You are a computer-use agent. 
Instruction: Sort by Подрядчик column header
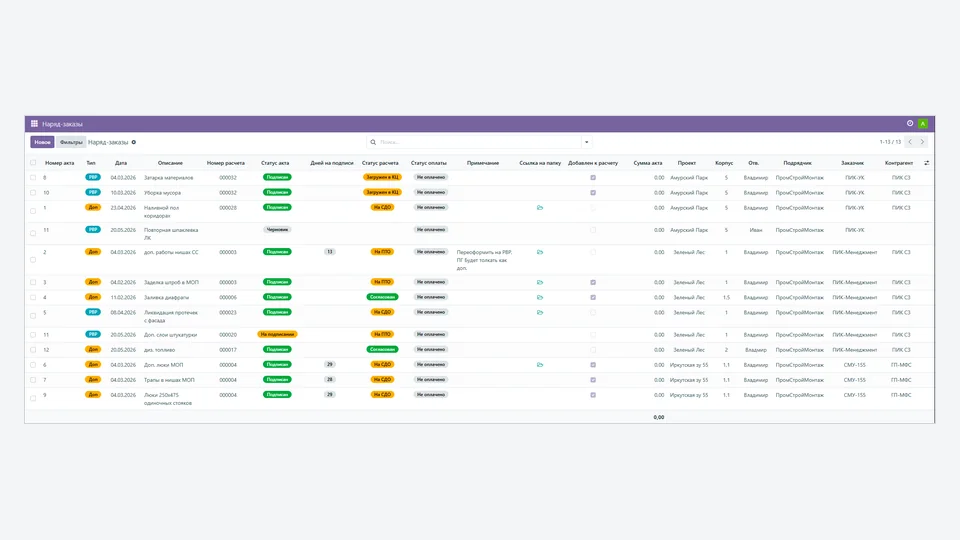[797, 163]
